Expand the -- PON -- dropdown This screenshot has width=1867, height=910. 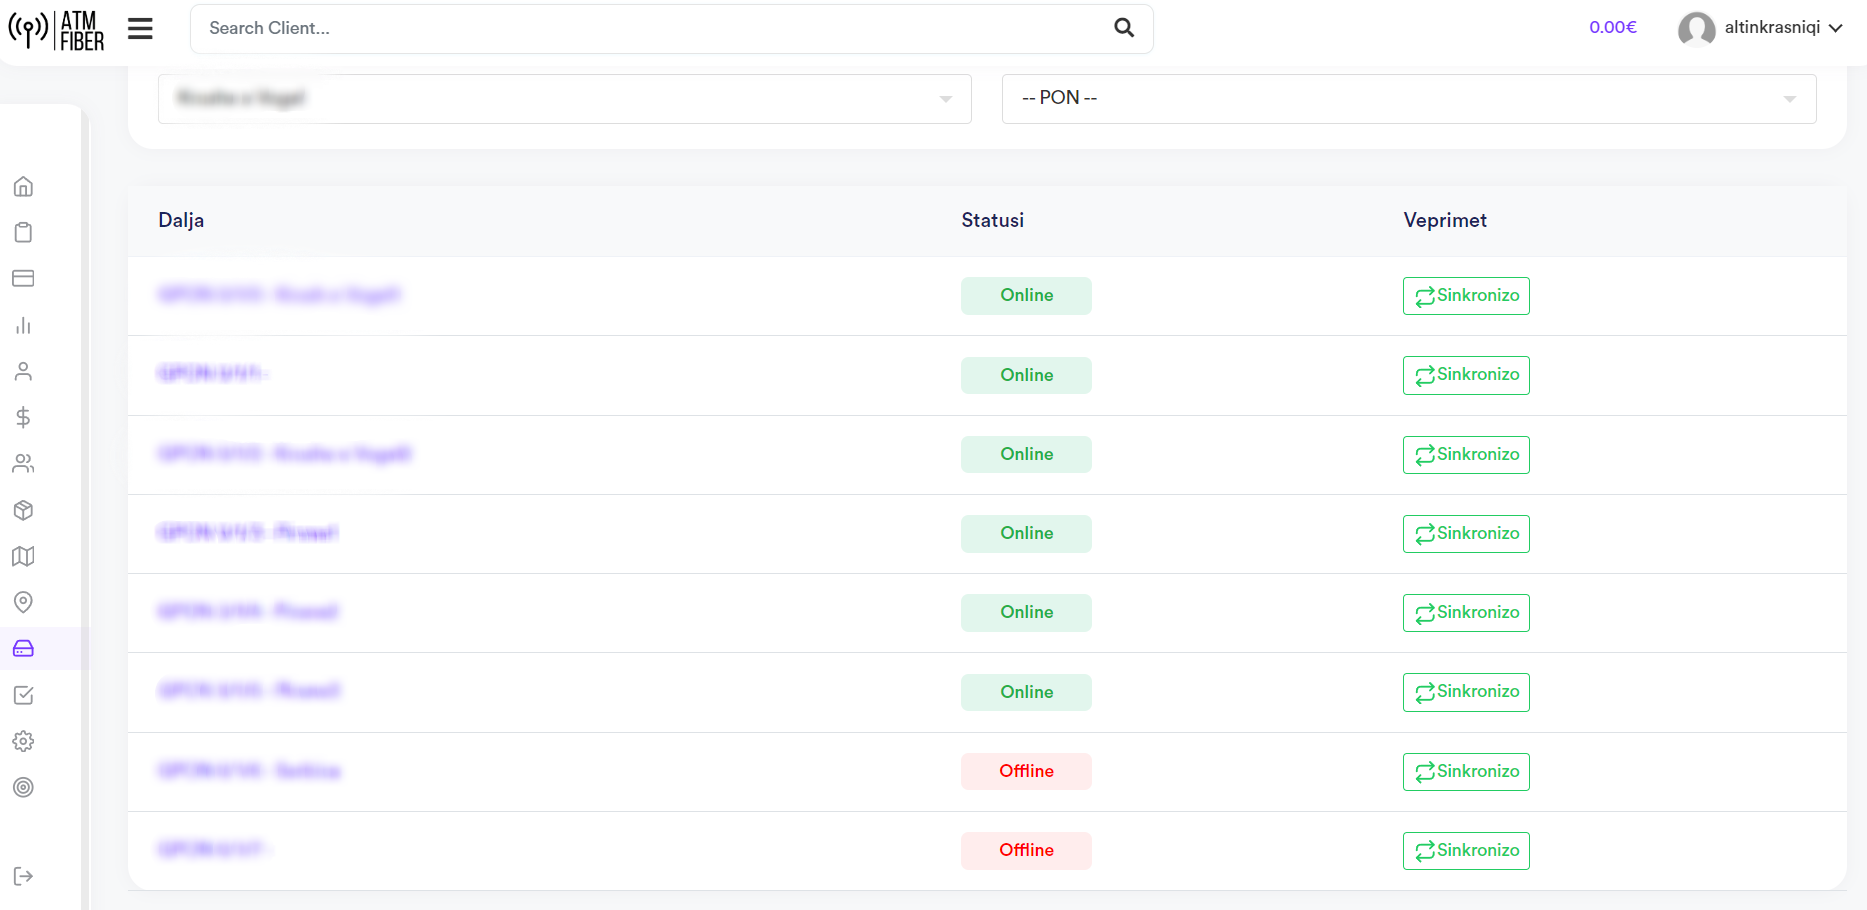(x=1409, y=98)
